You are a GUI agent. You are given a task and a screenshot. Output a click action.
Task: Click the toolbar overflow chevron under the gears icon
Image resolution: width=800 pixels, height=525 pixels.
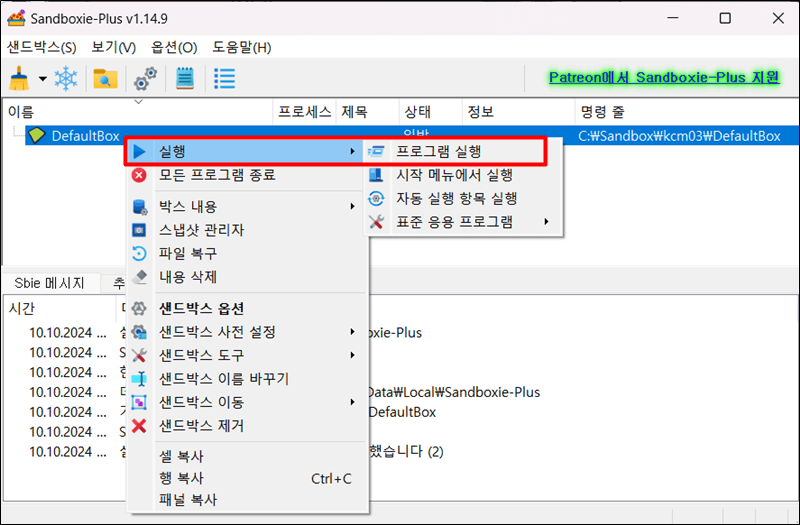click(138, 102)
